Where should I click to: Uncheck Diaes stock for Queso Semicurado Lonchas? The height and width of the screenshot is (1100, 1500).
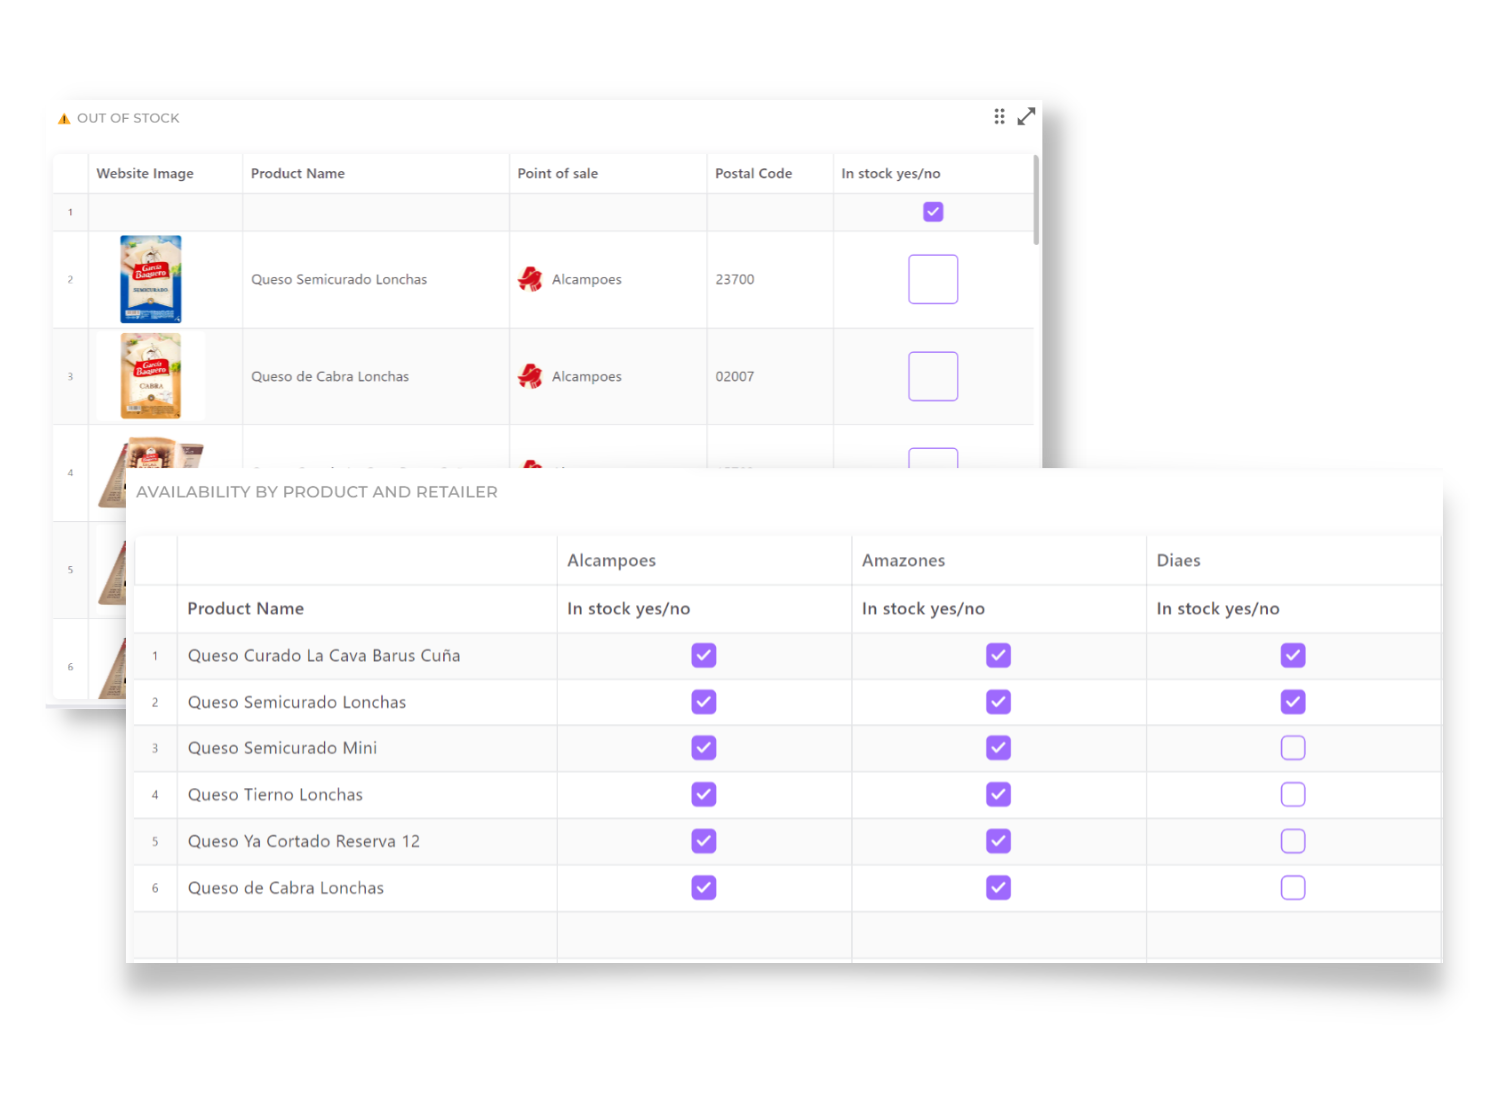(x=1293, y=702)
